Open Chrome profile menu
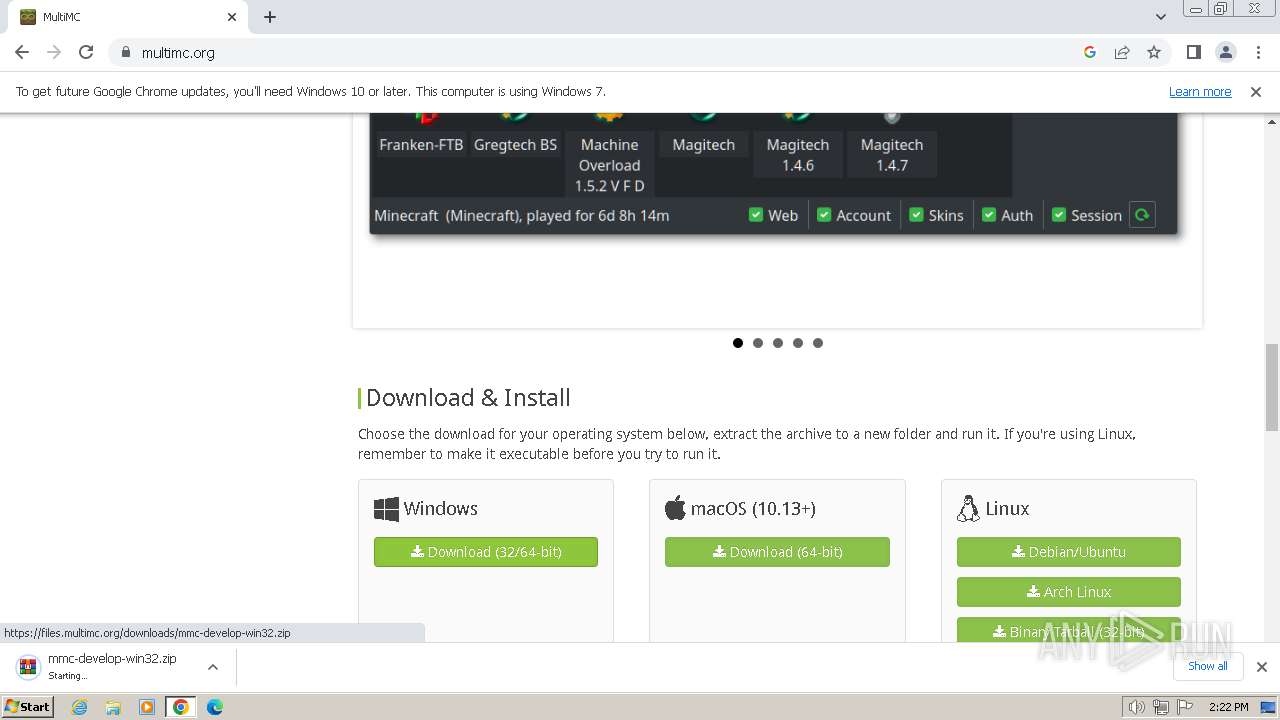 click(1225, 52)
